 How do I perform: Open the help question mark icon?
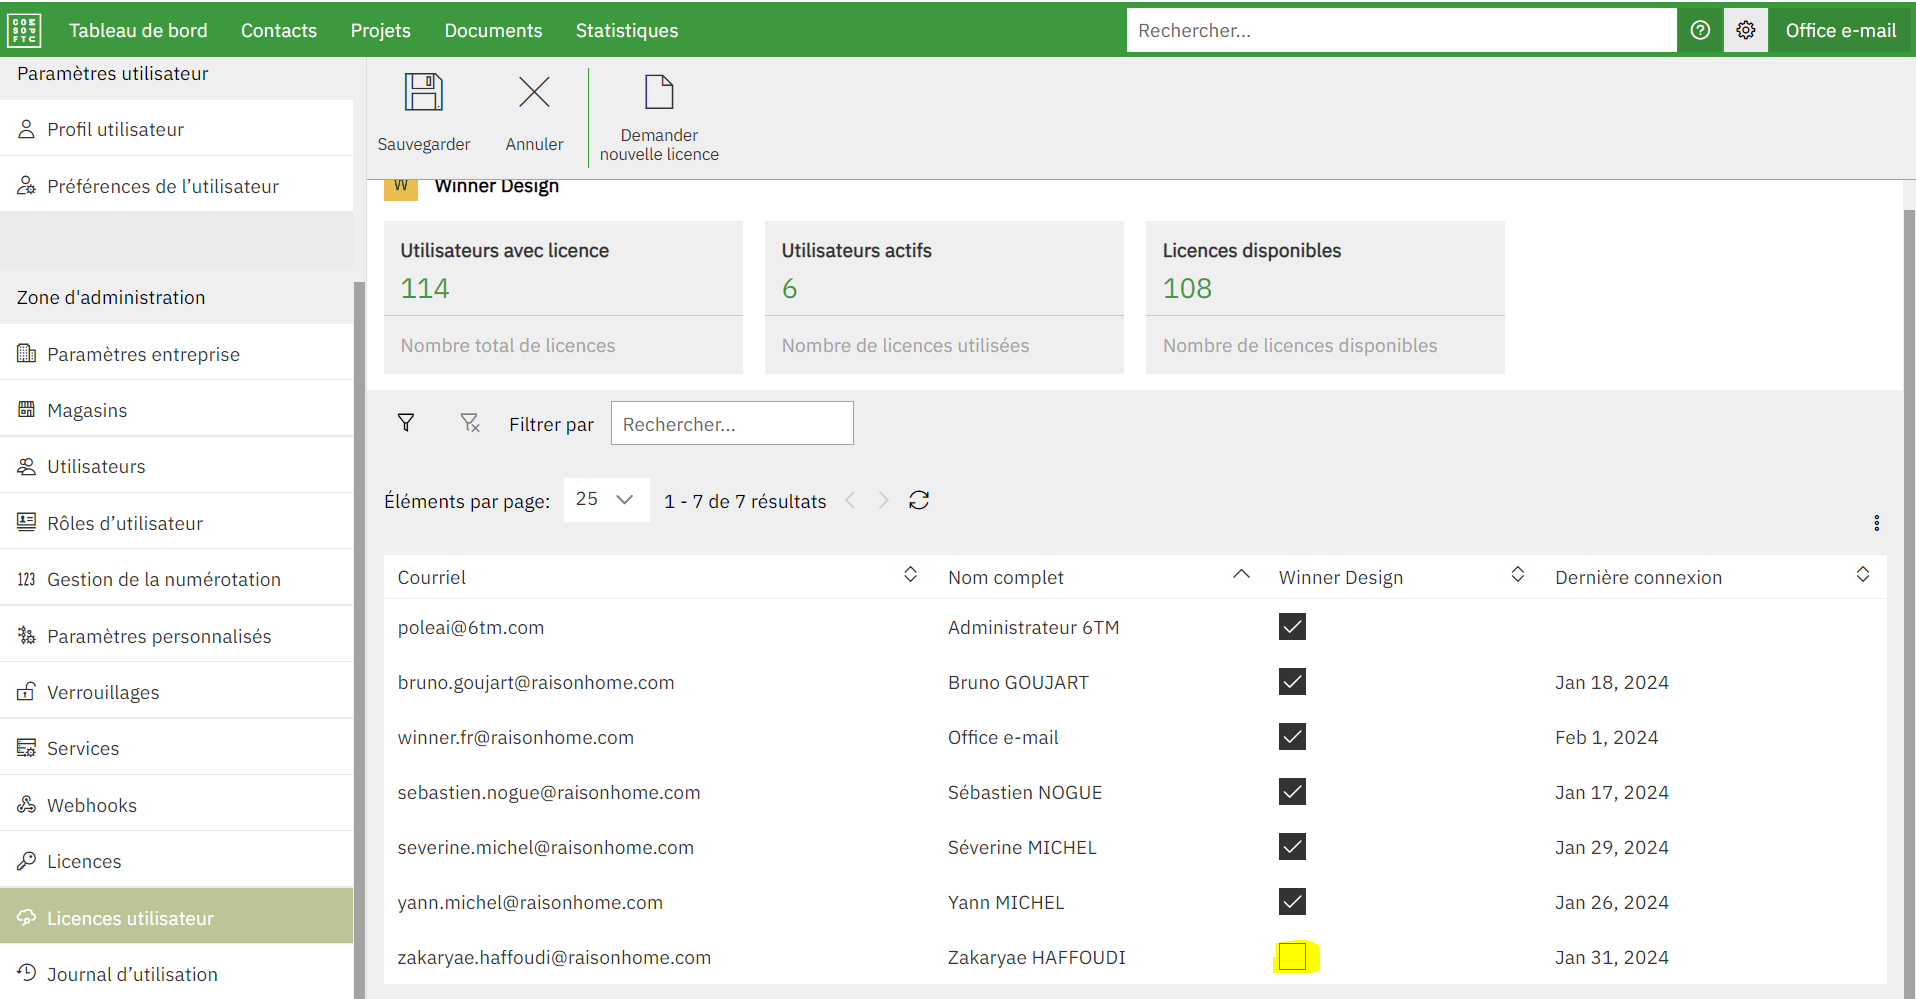point(1699,30)
